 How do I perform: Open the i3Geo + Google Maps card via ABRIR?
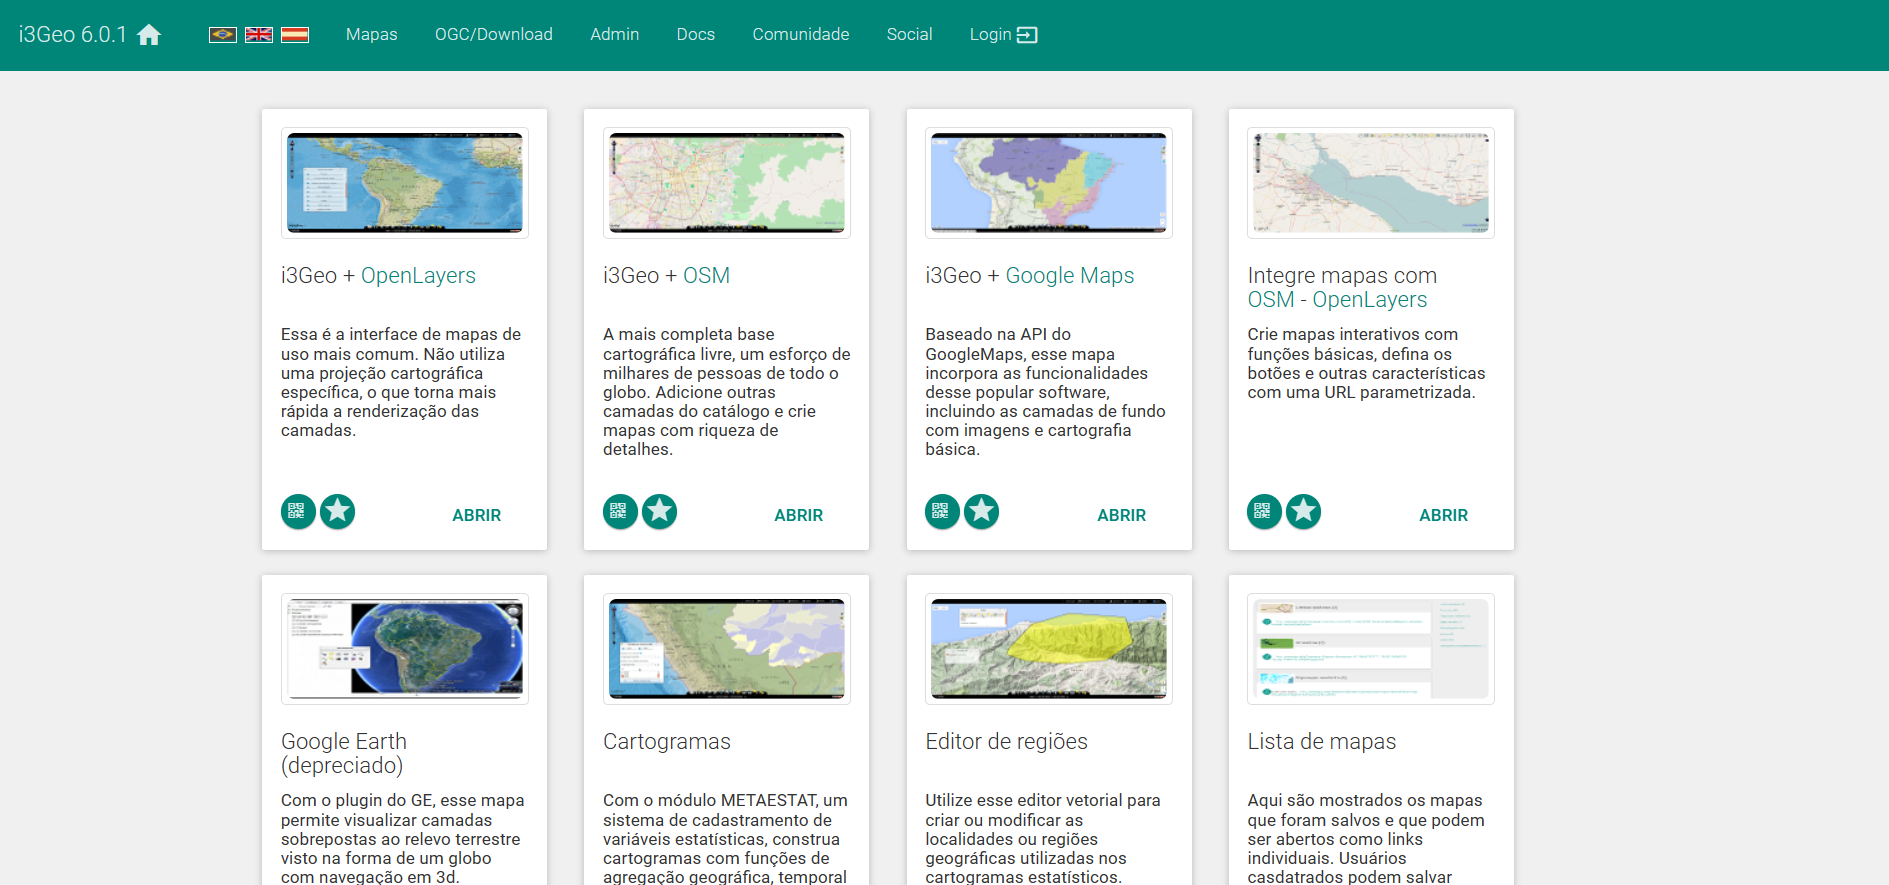click(1122, 516)
